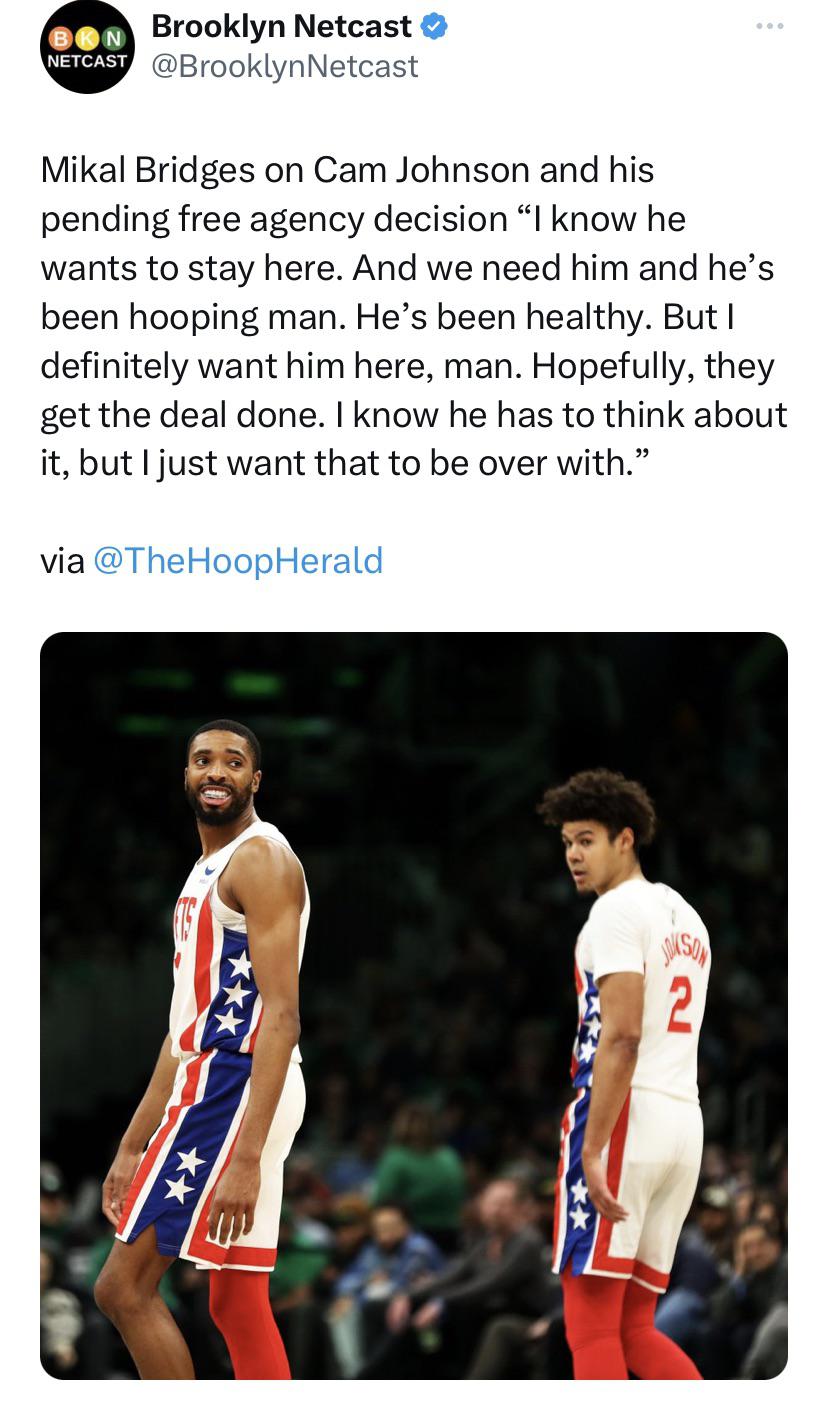This screenshot has height=1404, width=828.
Task: Open the three-dot more options menu
Action: [x=768, y=27]
